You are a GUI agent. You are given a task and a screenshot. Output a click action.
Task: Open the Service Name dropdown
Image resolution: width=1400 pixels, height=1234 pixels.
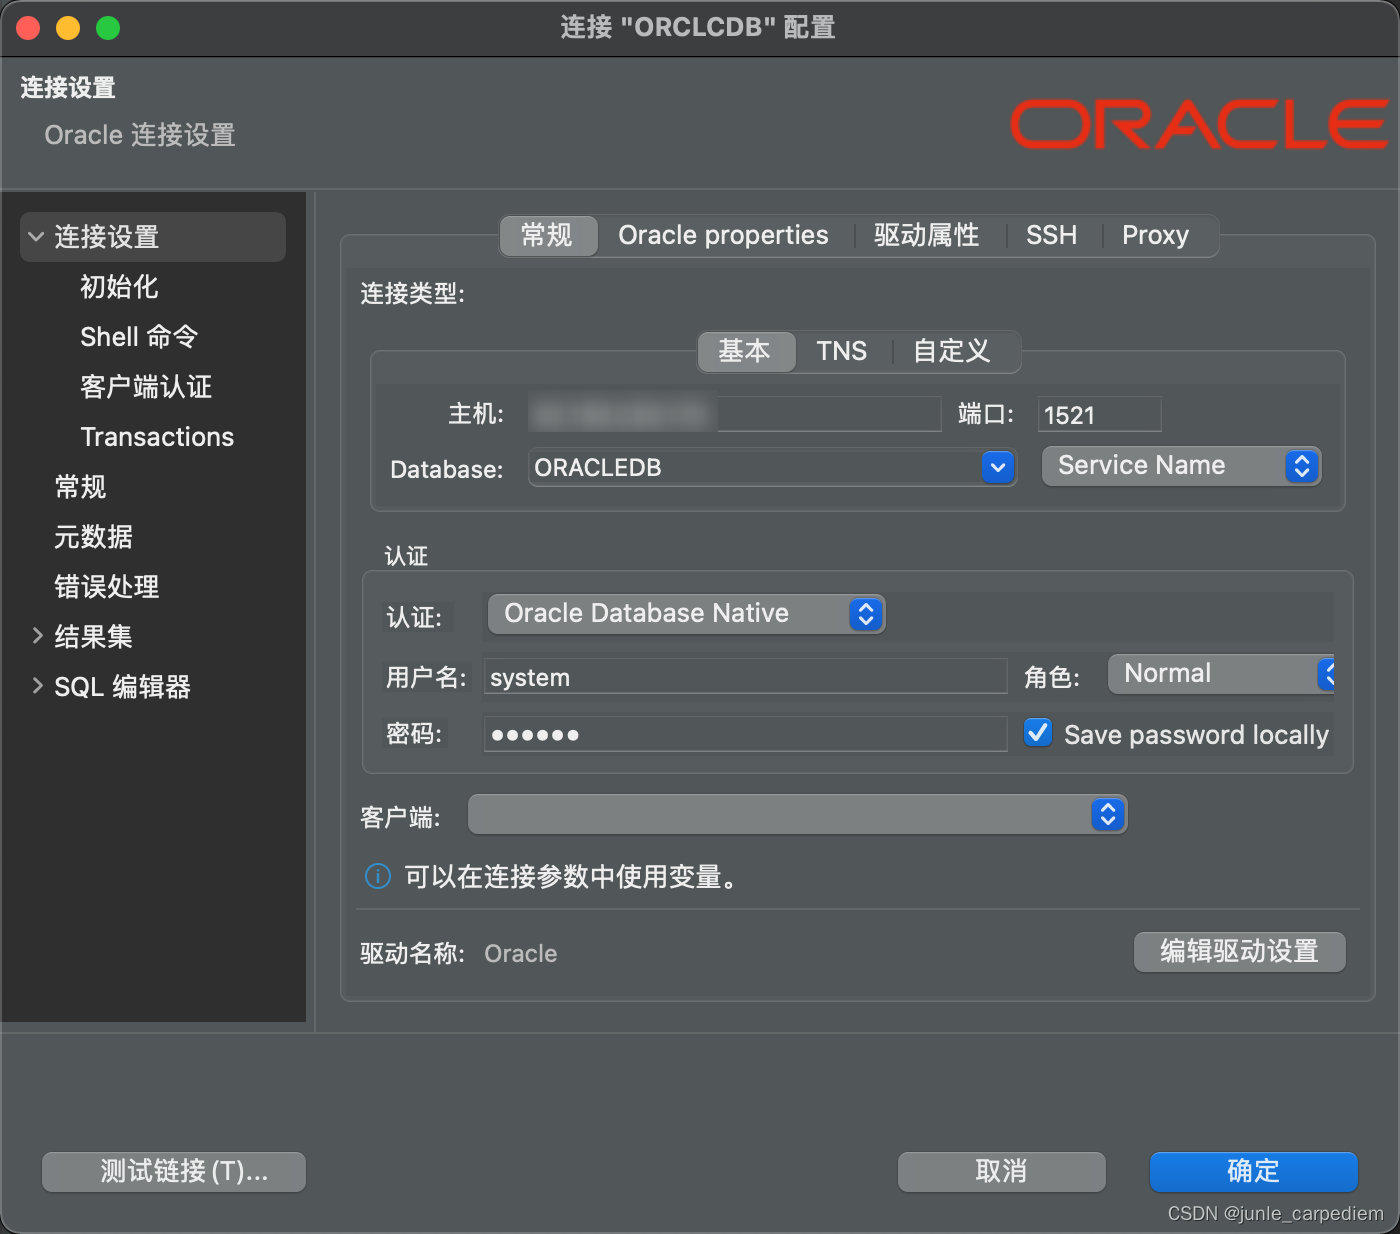tap(1181, 466)
